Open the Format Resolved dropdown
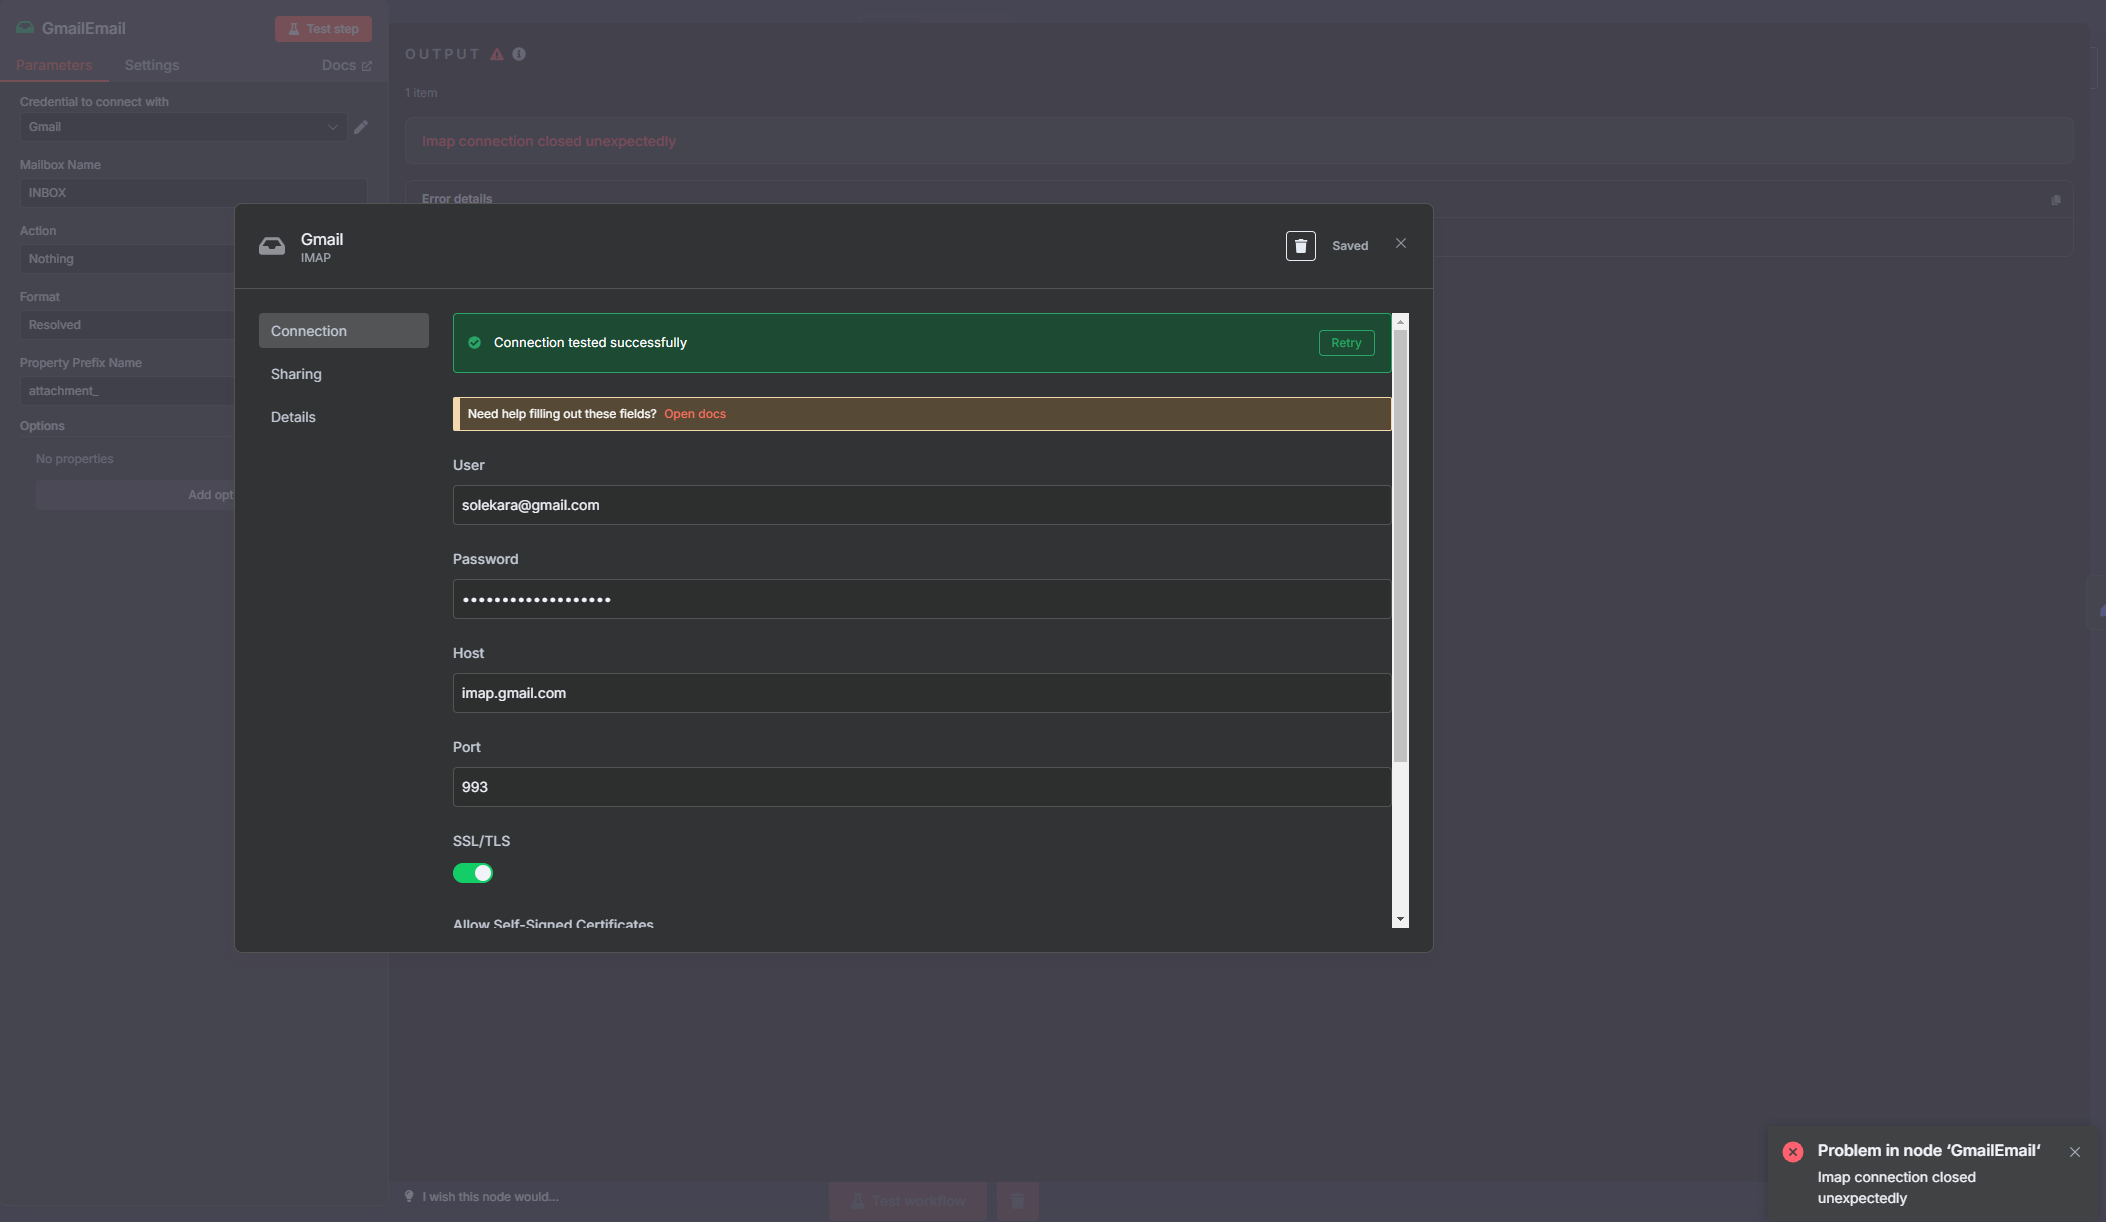Image resolution: width=2106 pixels, height=1222 pixels. [127, 325]
